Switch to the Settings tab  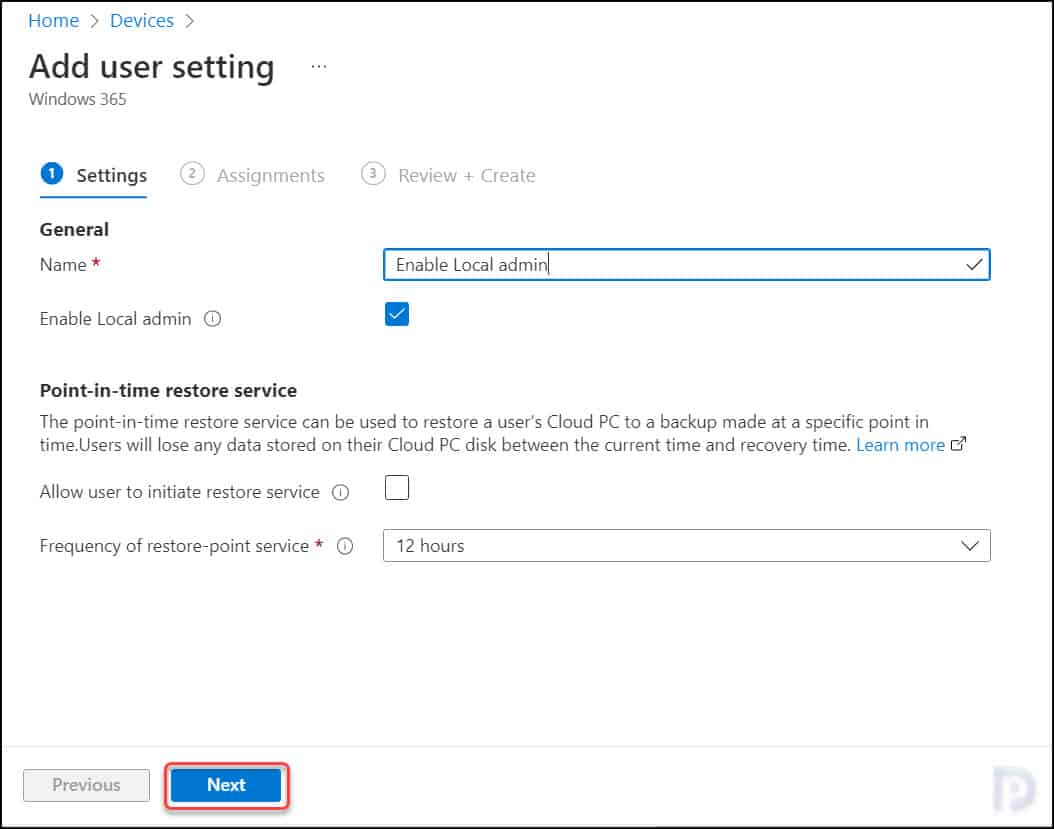tap(93, 175)
